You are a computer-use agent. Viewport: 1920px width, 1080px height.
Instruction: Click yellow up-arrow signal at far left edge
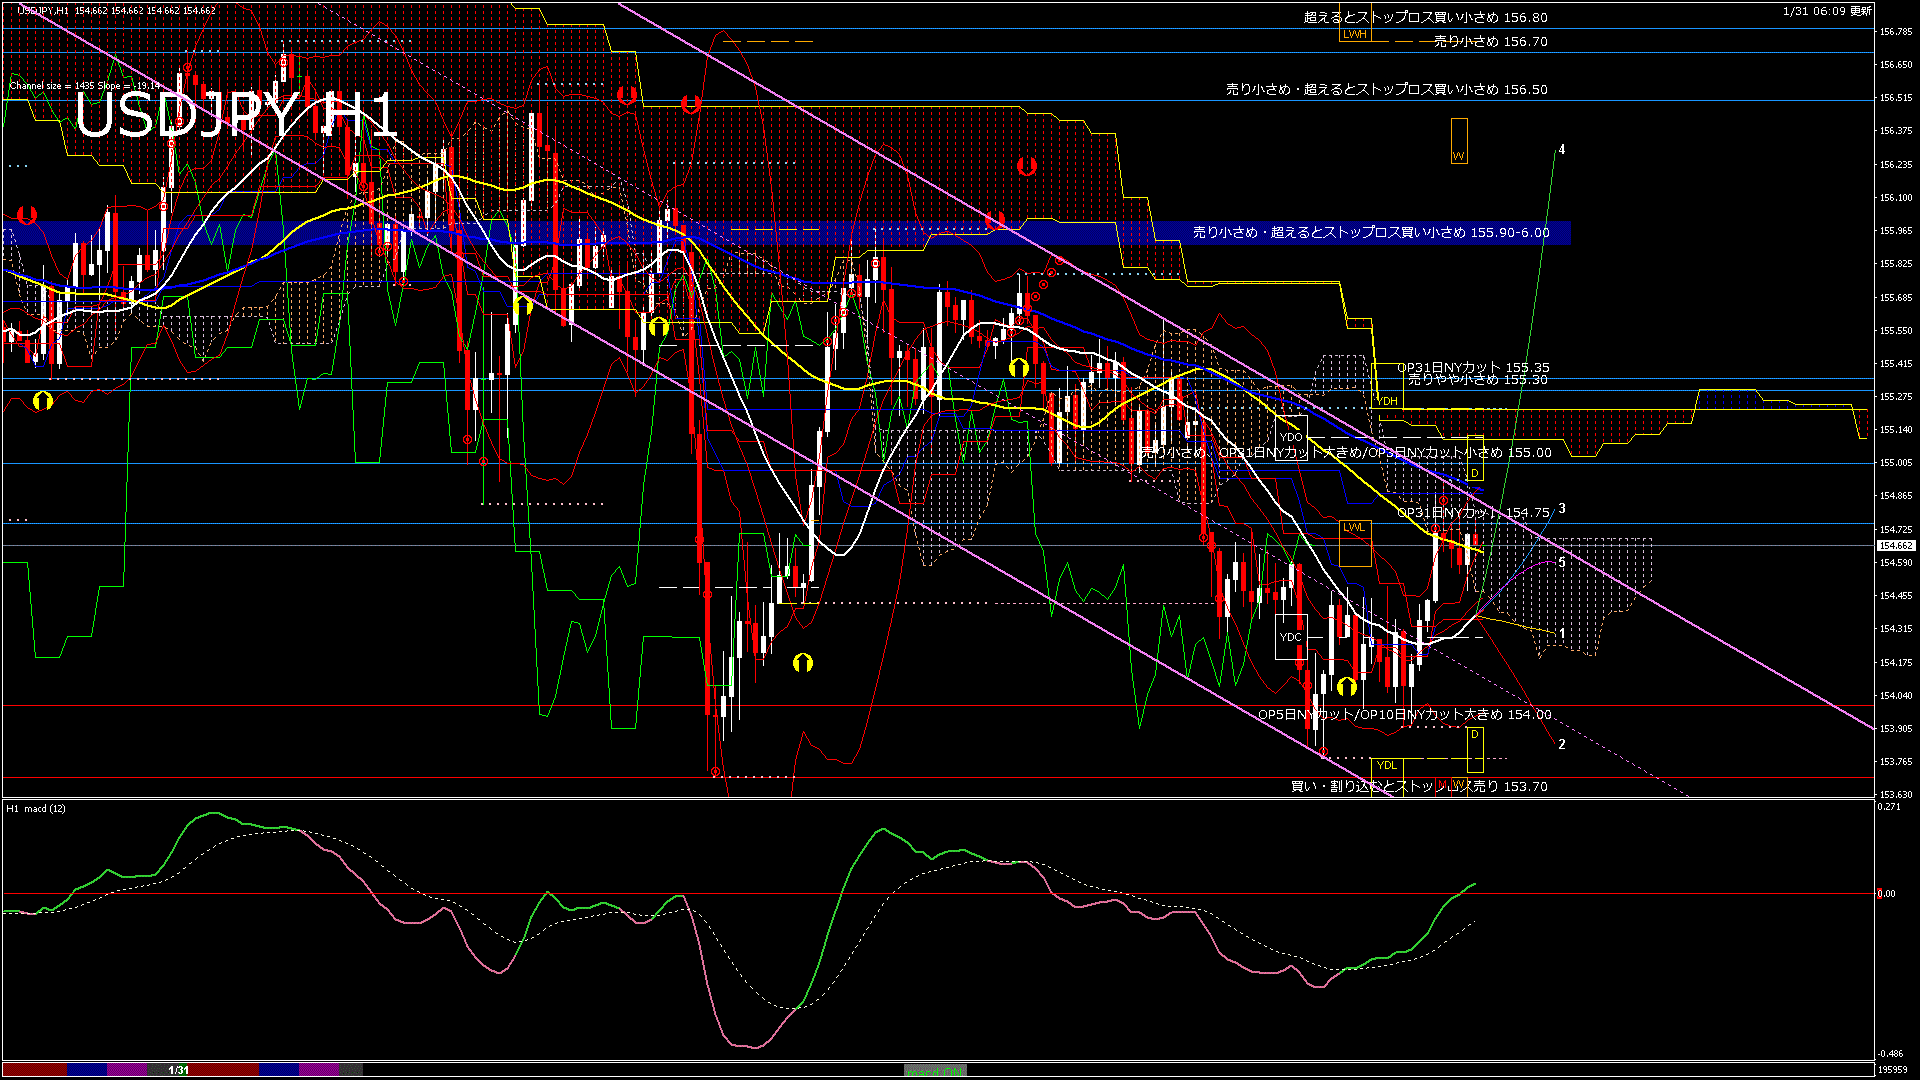[x=42, y=401]
